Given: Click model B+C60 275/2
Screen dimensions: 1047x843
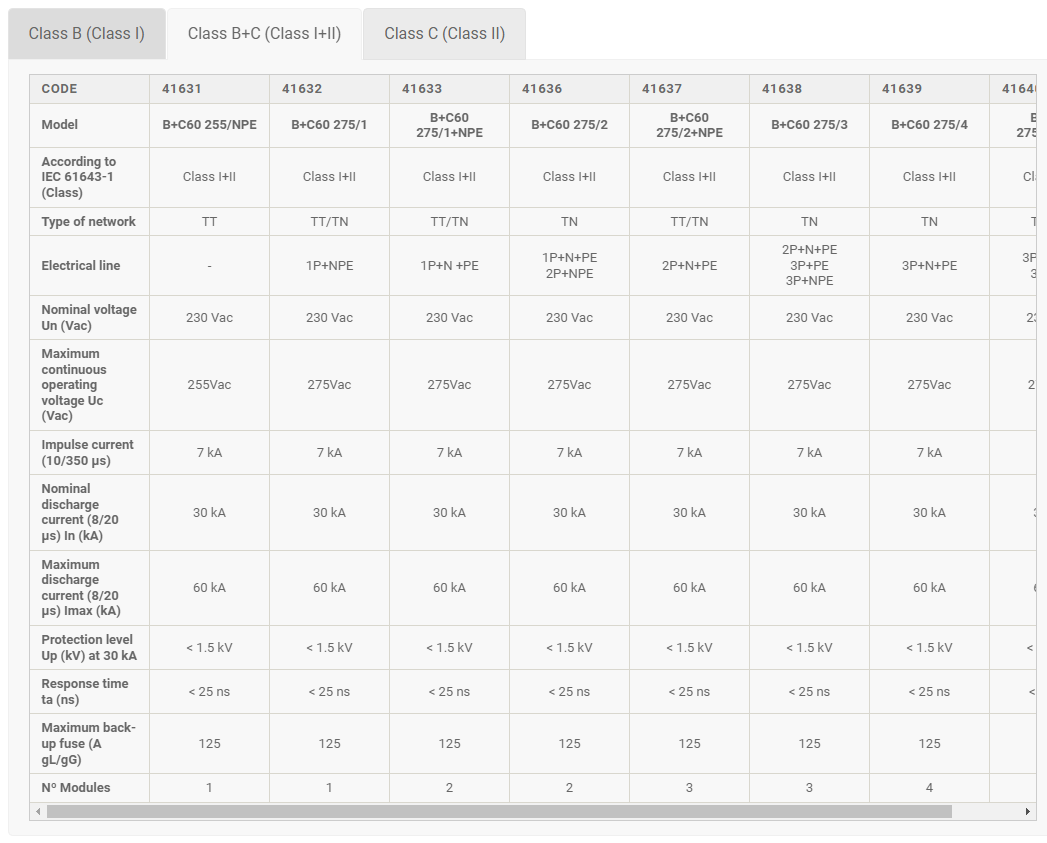Looking at the screenshot, I should 570,125.
